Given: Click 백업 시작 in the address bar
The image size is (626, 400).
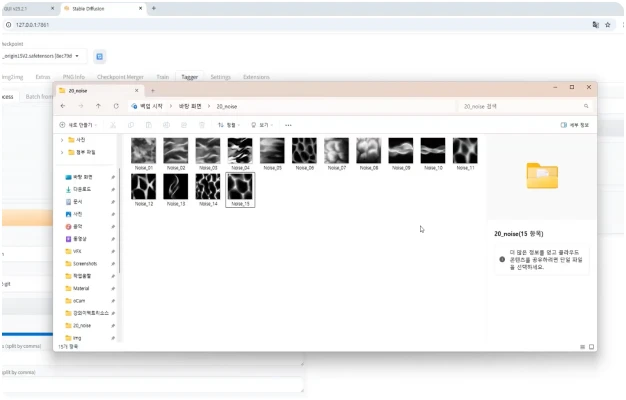Looking at the screenshot, I should 151,106.
